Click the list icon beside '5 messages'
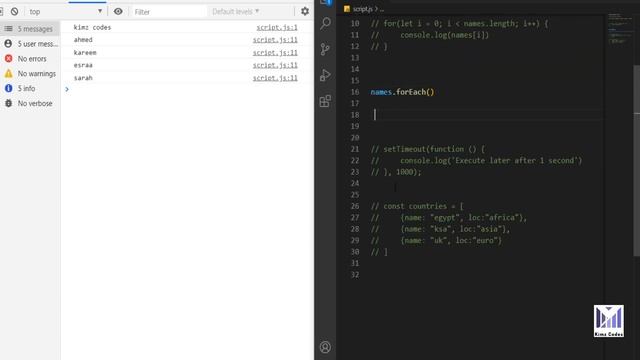 [x=8, y=29]
